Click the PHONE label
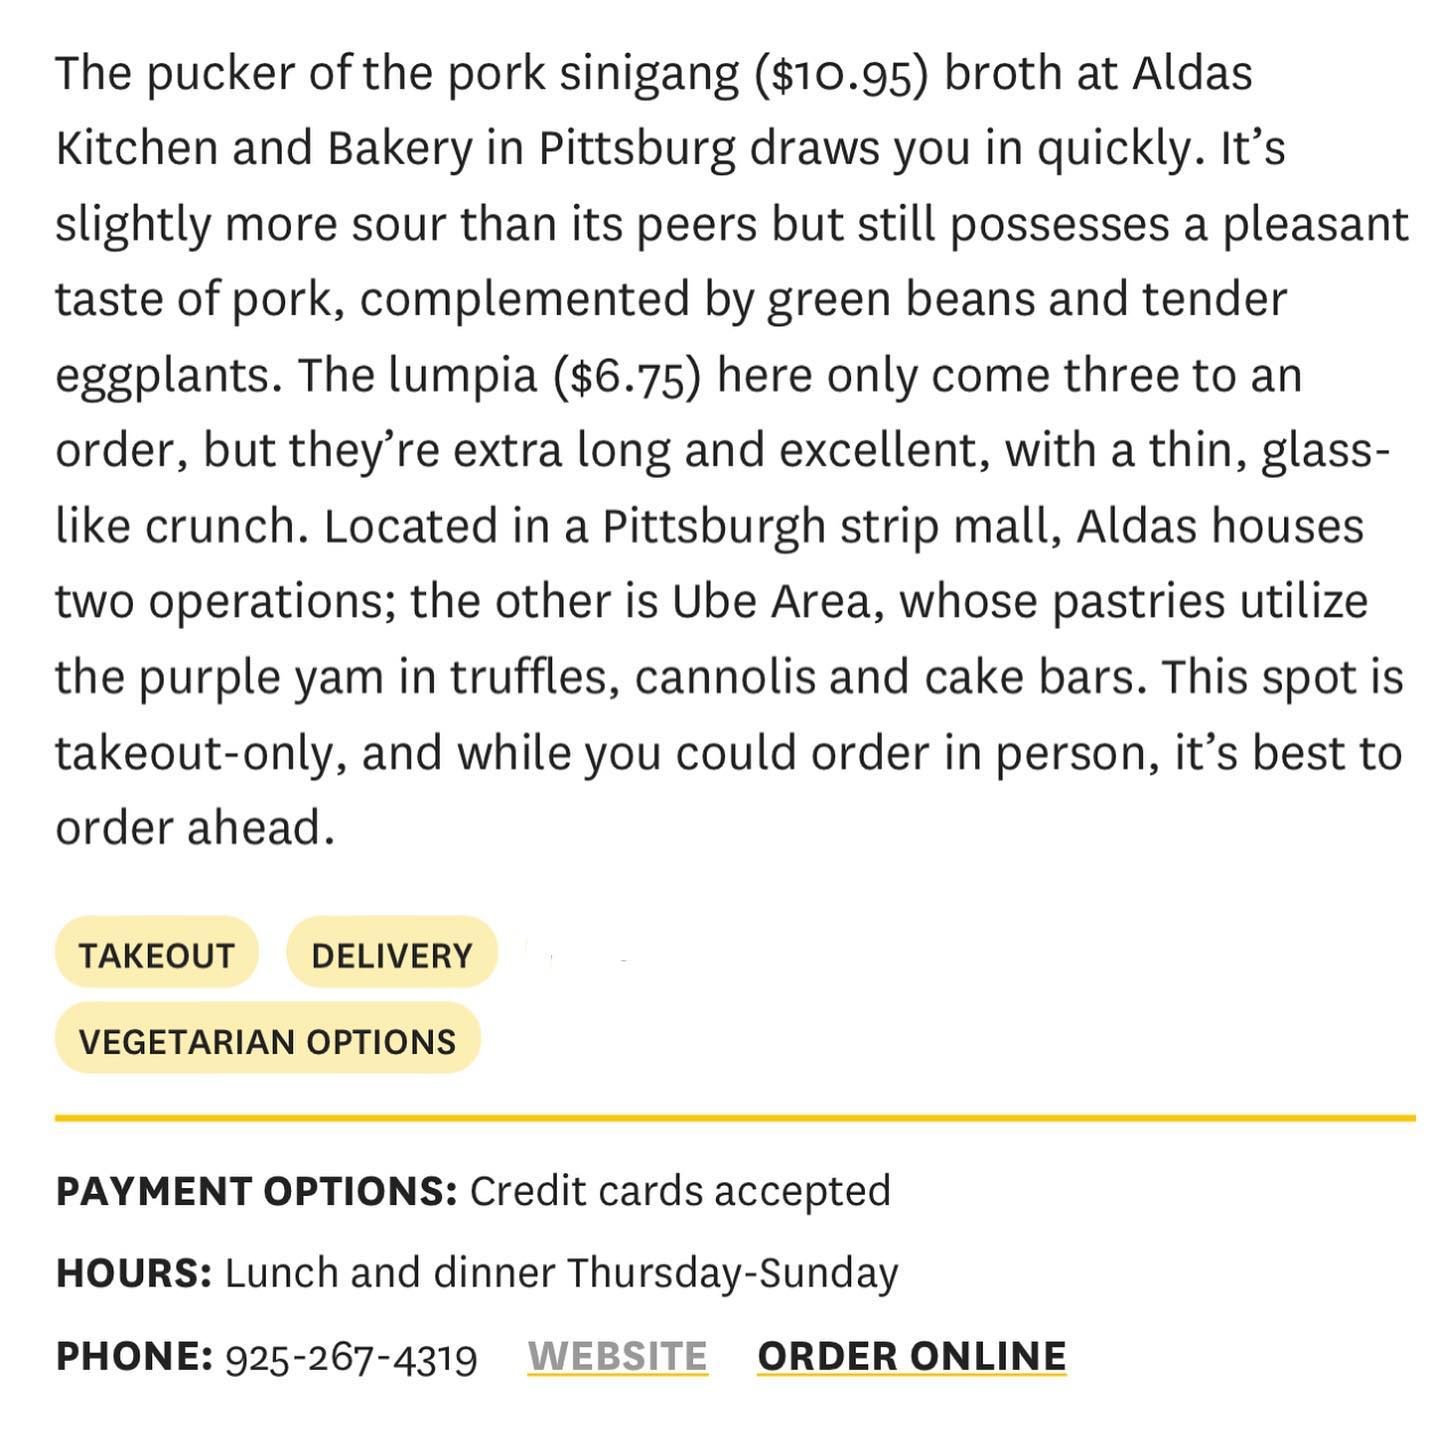1440x1440 pixels. click(x=134, y=1356)
